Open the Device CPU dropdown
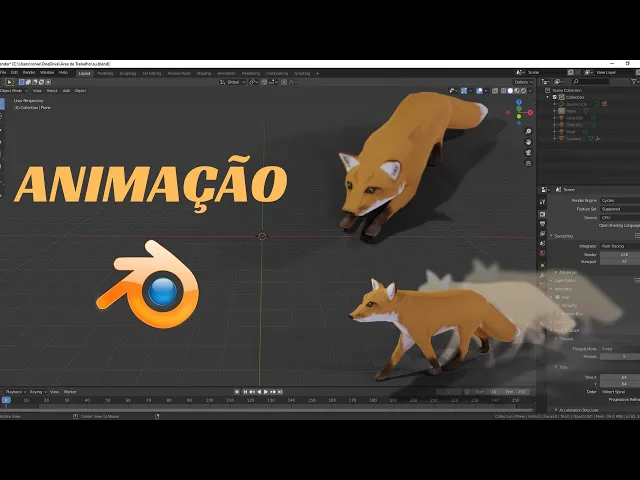Screen dimensions: 640x480 [x=620, y=218]
